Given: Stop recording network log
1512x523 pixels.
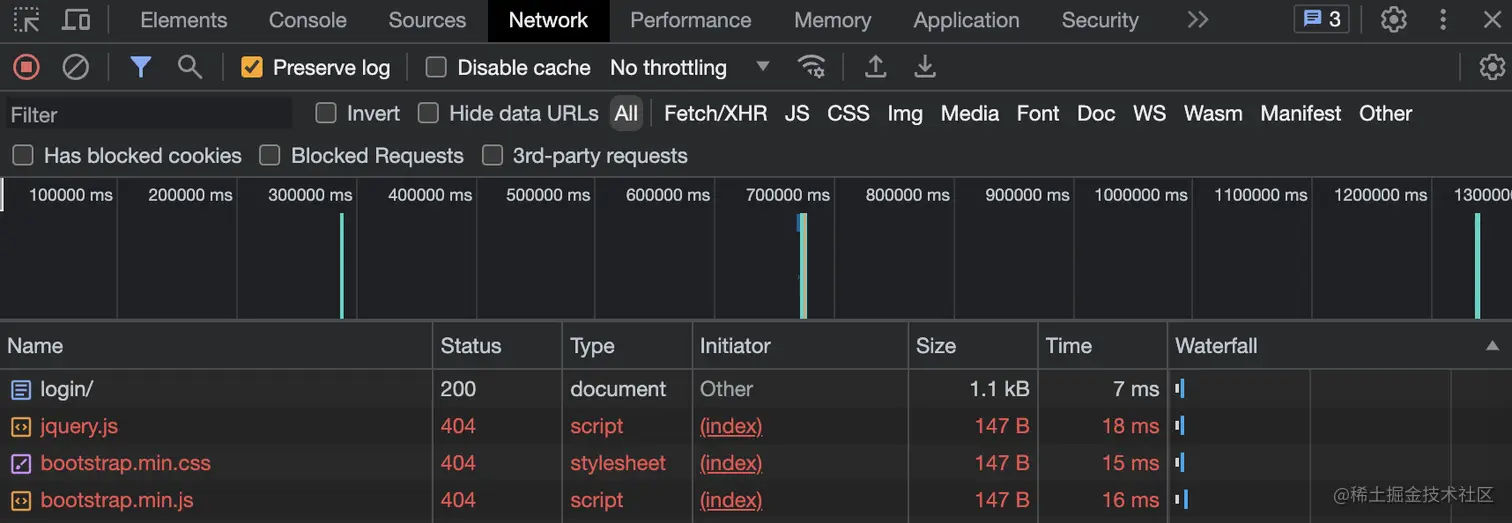Looking at the screenshot, I should (26, 67).
